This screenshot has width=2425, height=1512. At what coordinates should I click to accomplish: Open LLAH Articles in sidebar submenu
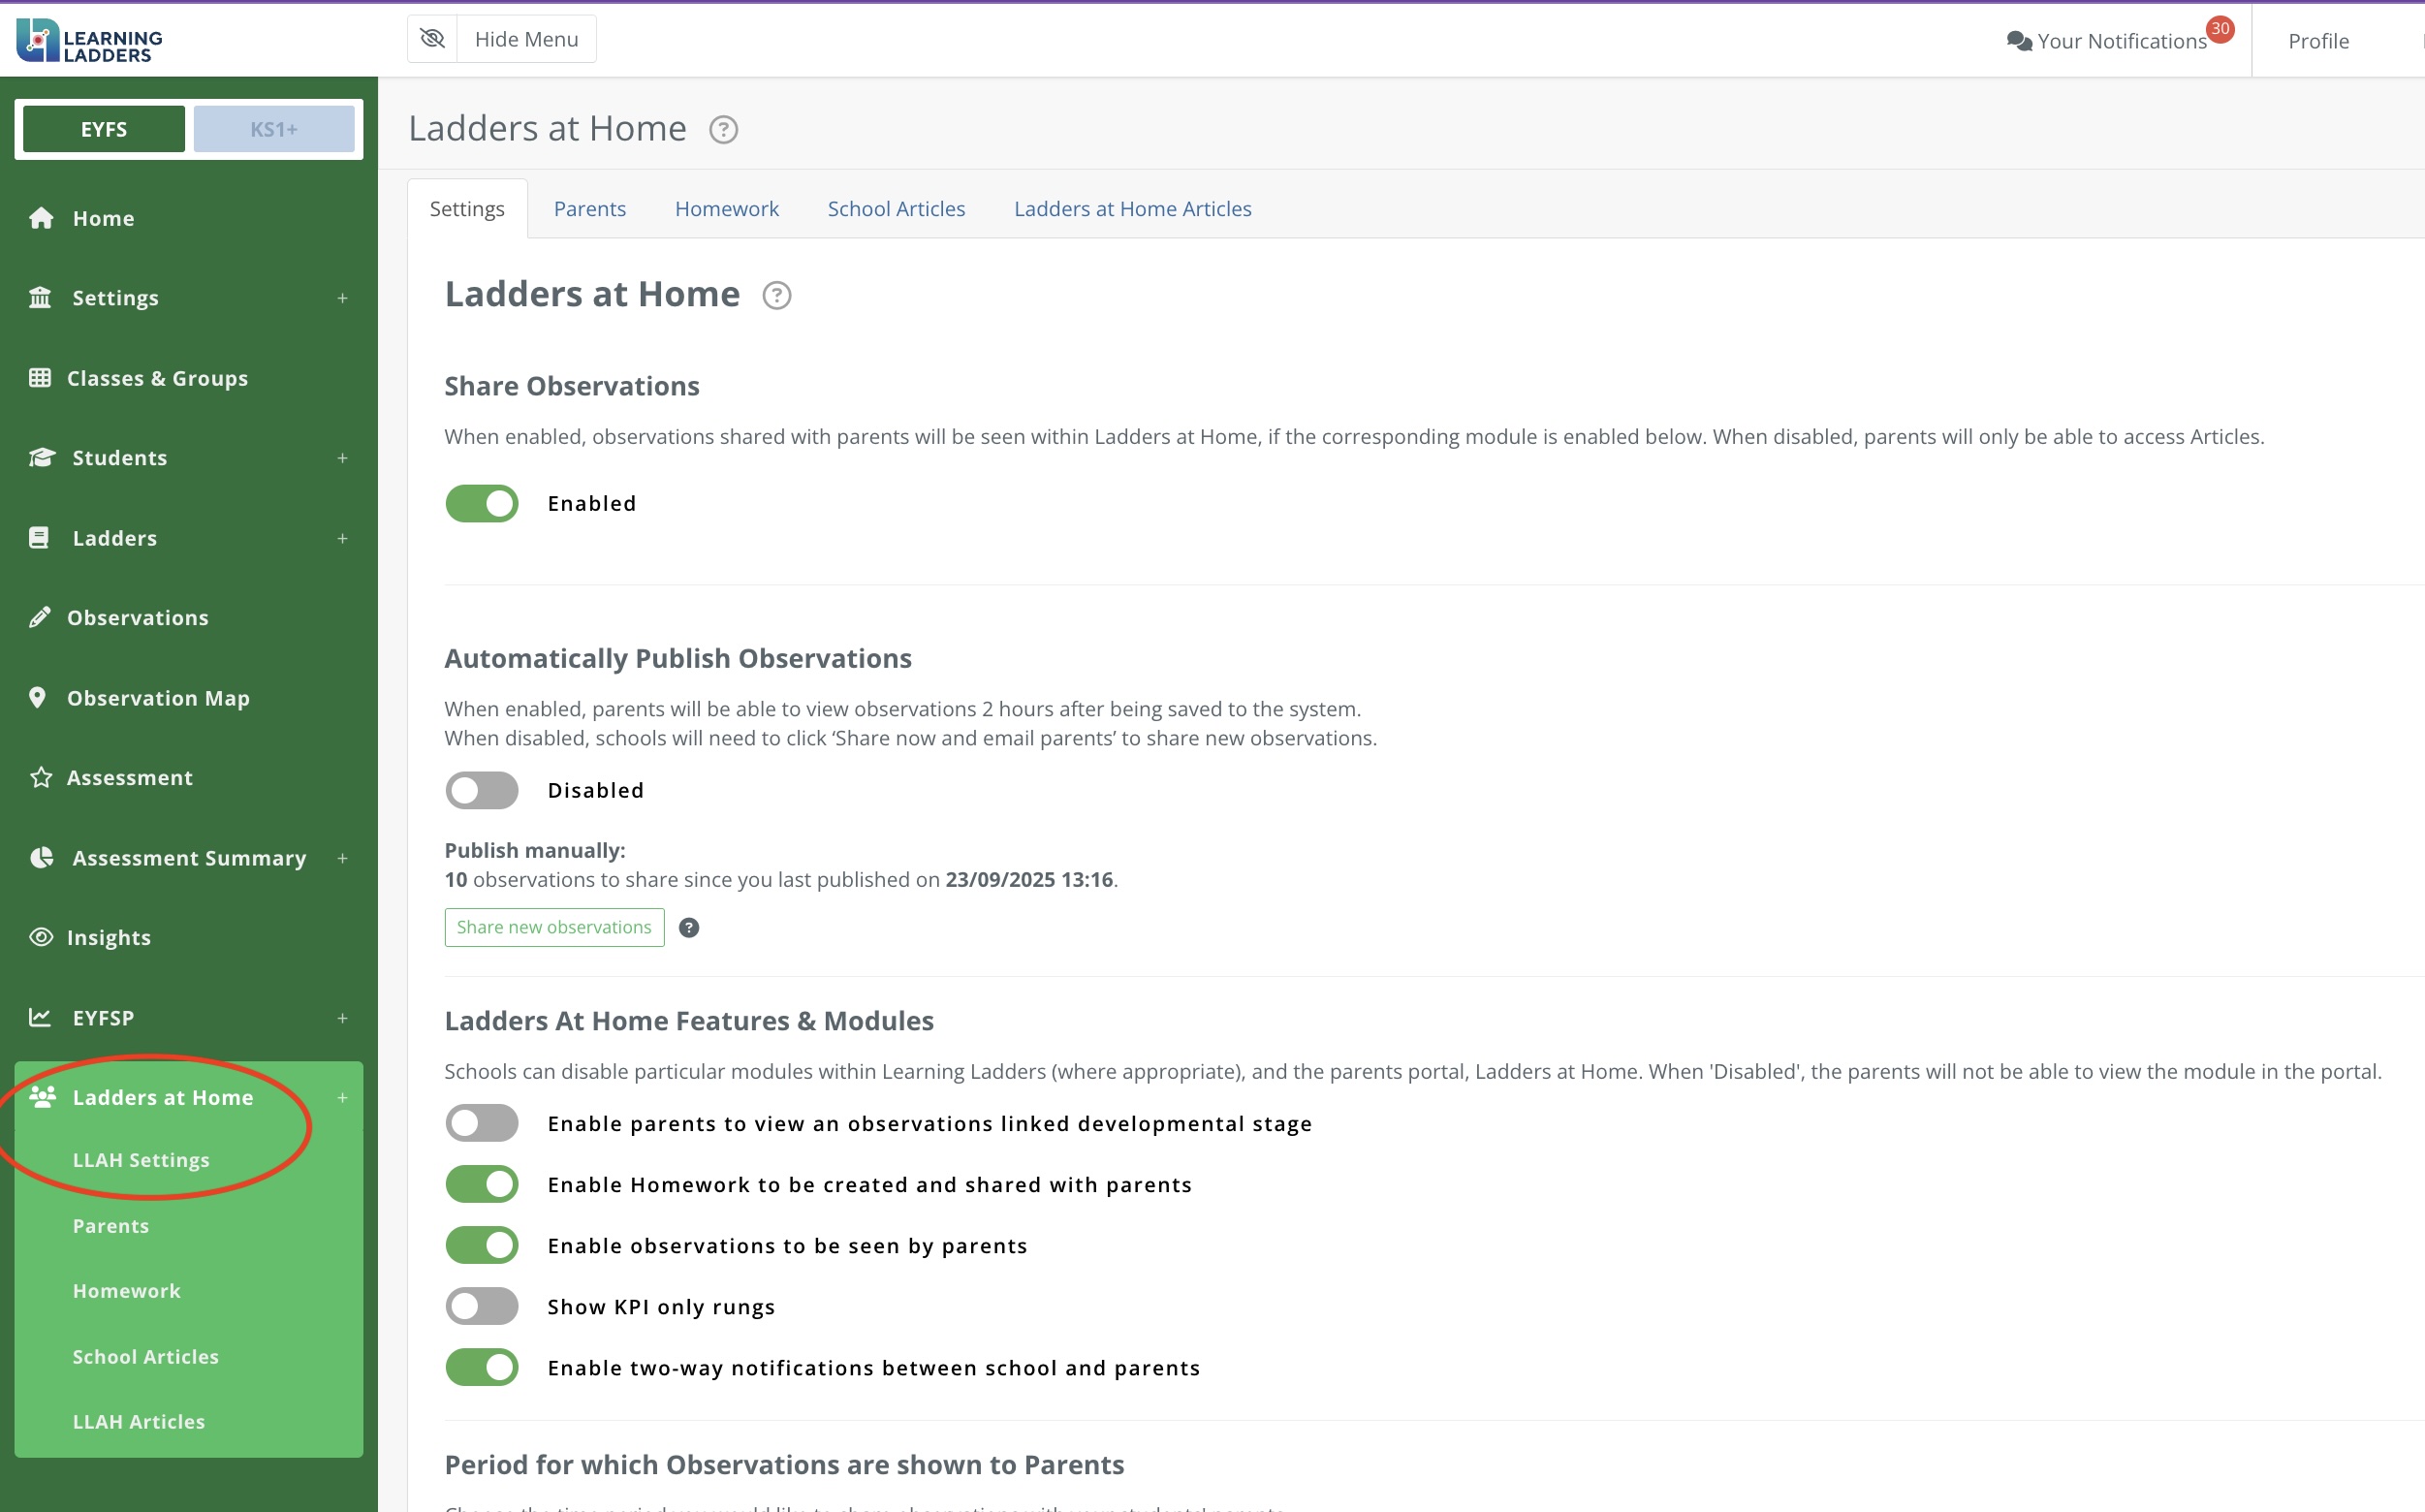click(139, 1421)
